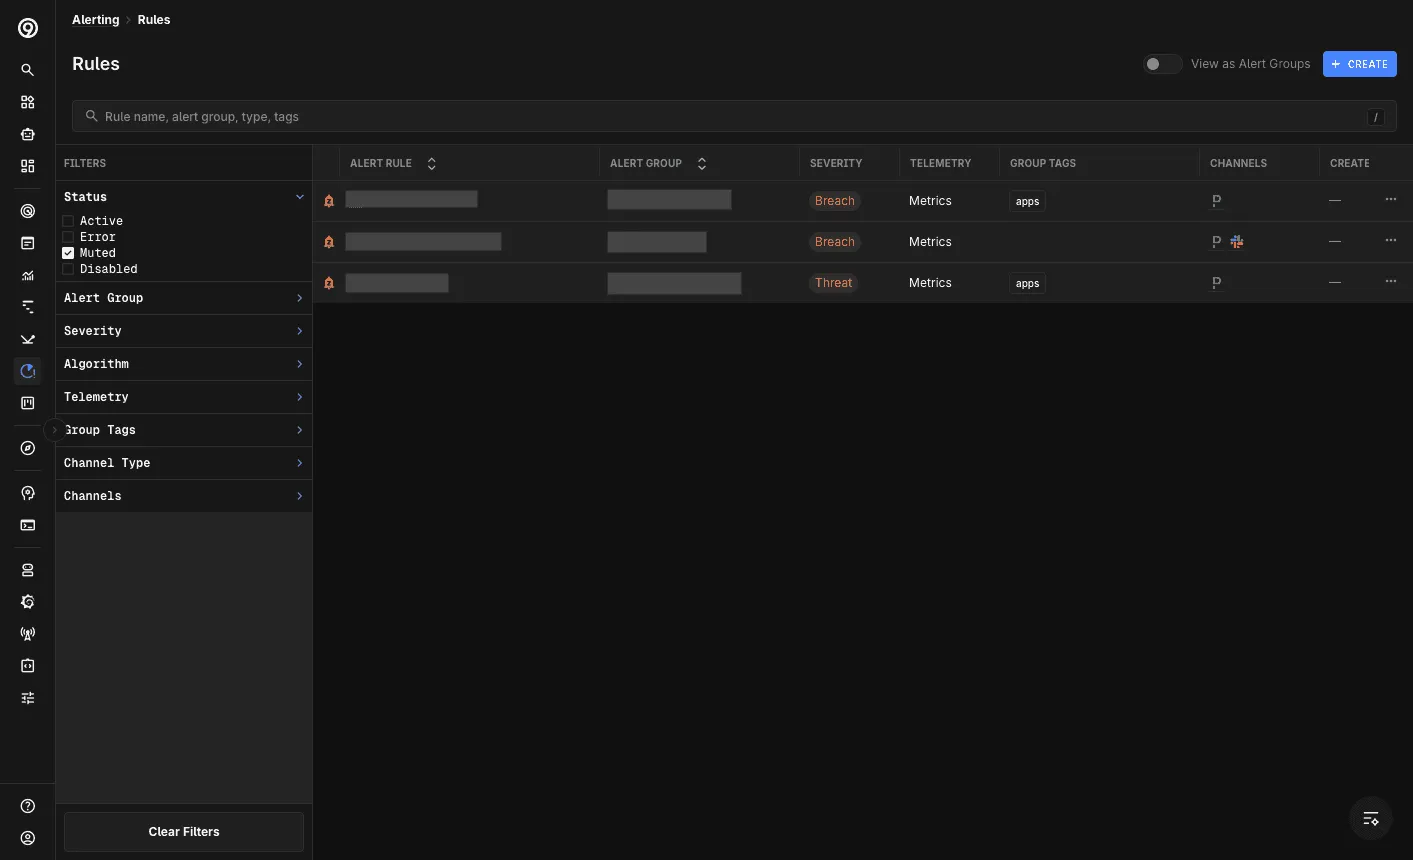Open the traces waterfall icon in sidebar
The width and height of the screenshot is (1413, 860).
point(28,307)
